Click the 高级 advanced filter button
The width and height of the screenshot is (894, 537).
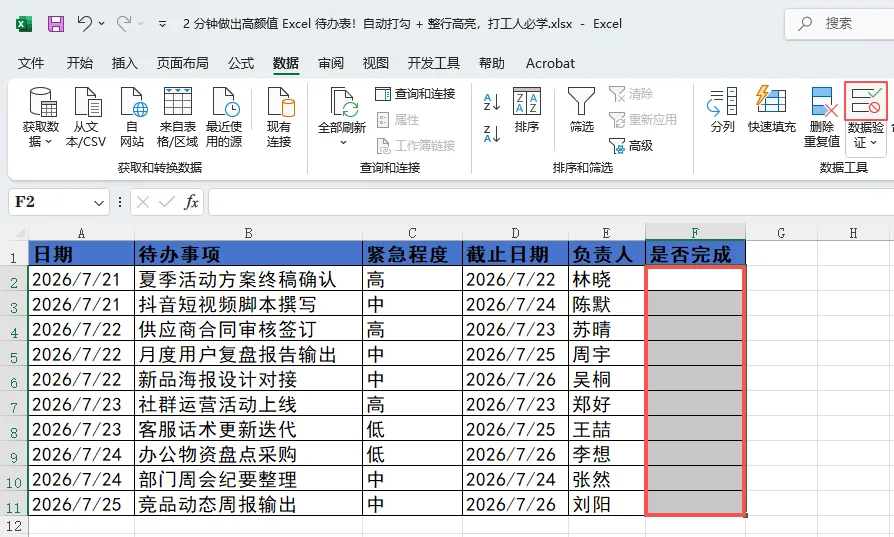[x=631, y=146]
